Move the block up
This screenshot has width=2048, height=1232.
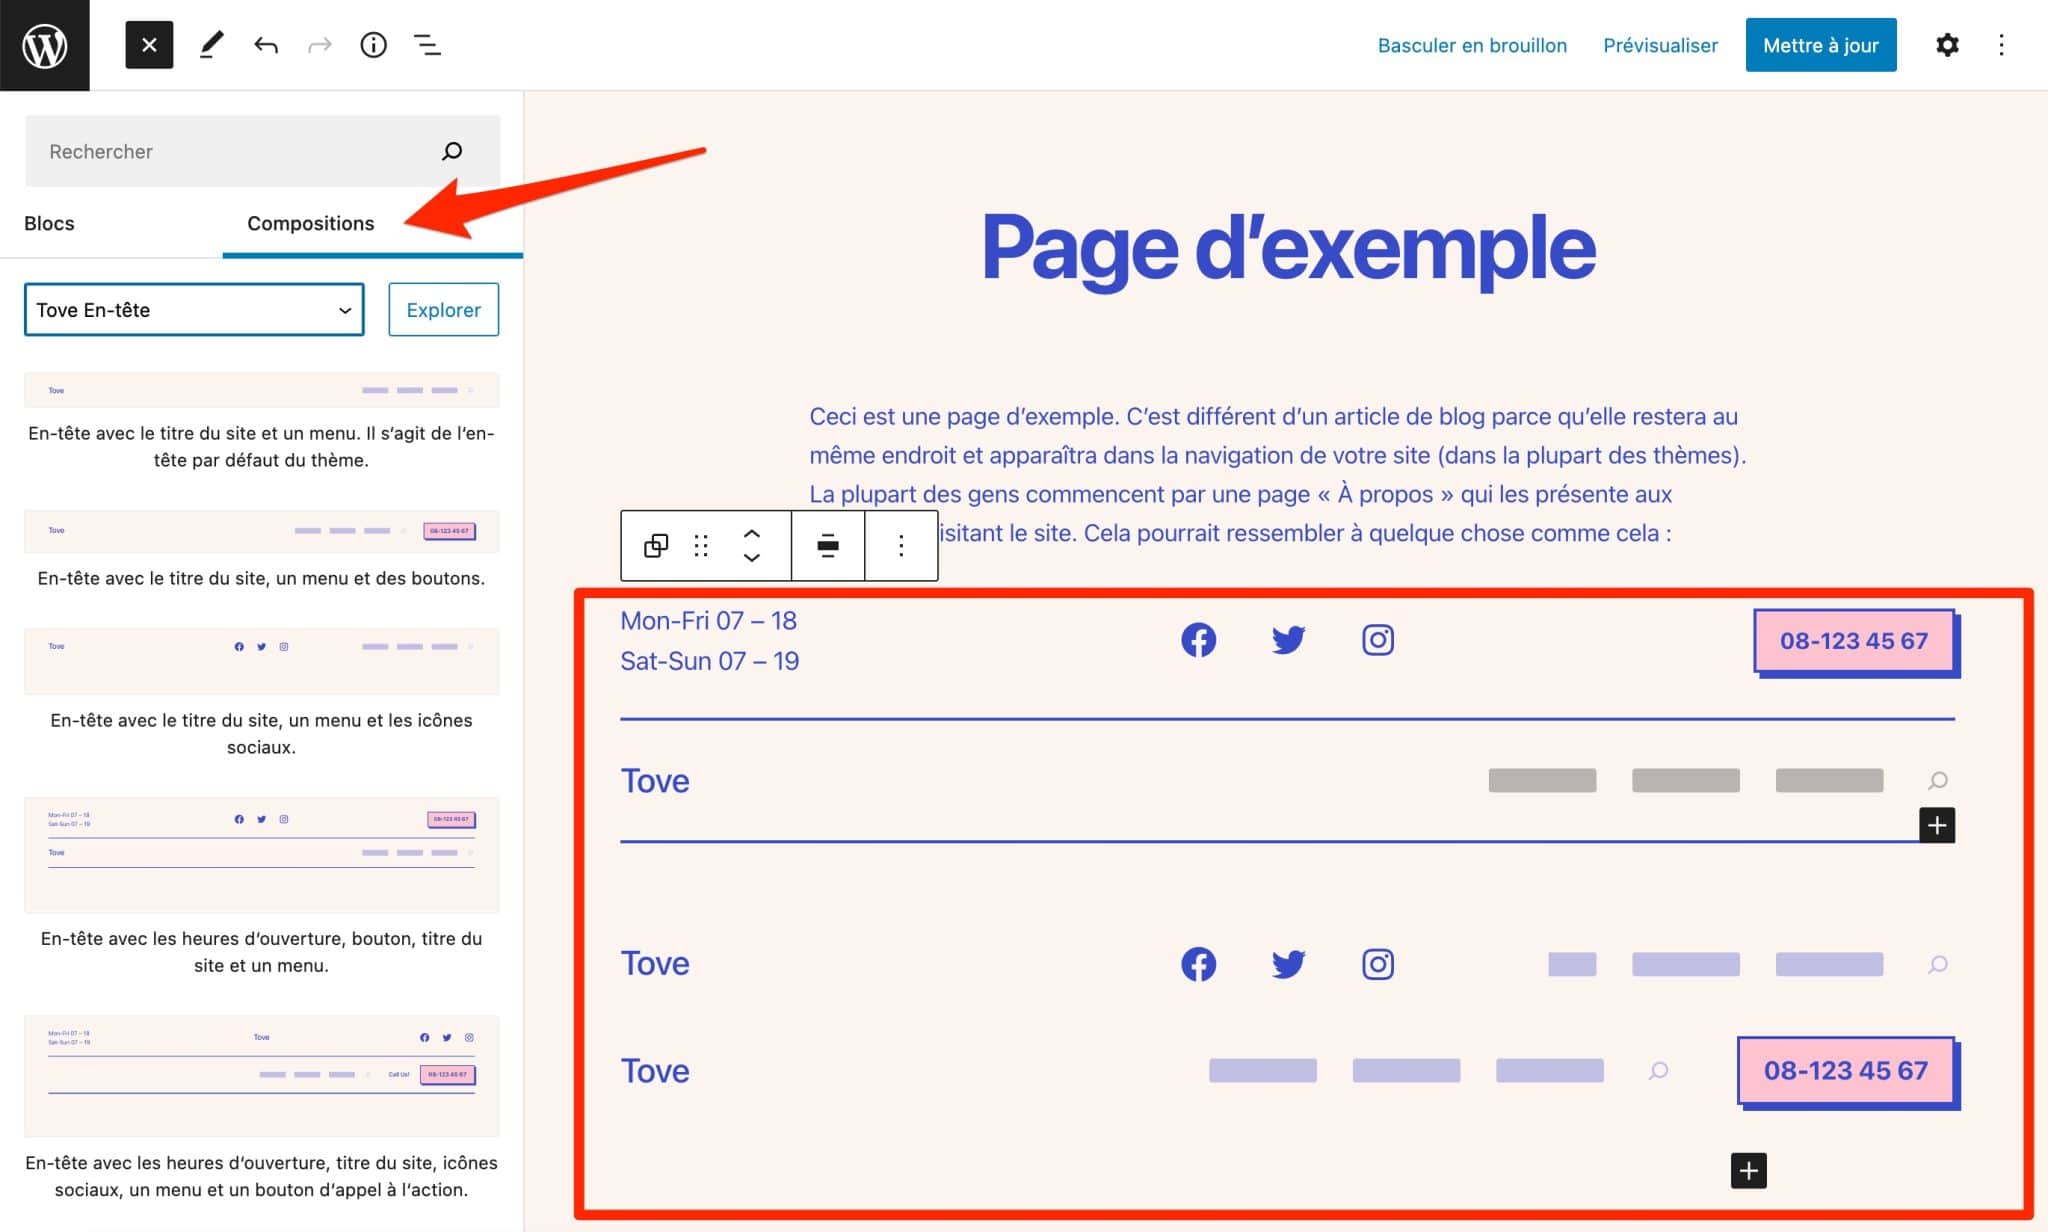coord(752,533)
